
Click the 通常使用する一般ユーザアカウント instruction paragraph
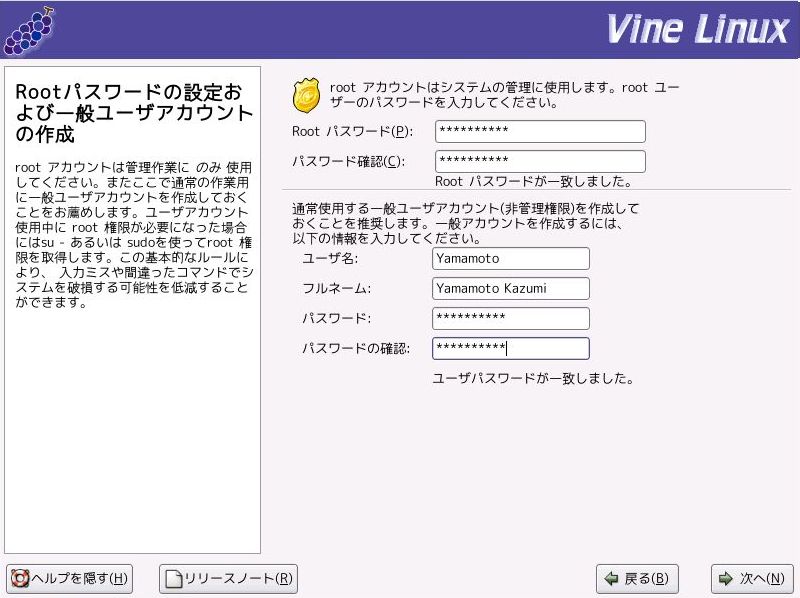pyautogui.click(x=465, y=223)
